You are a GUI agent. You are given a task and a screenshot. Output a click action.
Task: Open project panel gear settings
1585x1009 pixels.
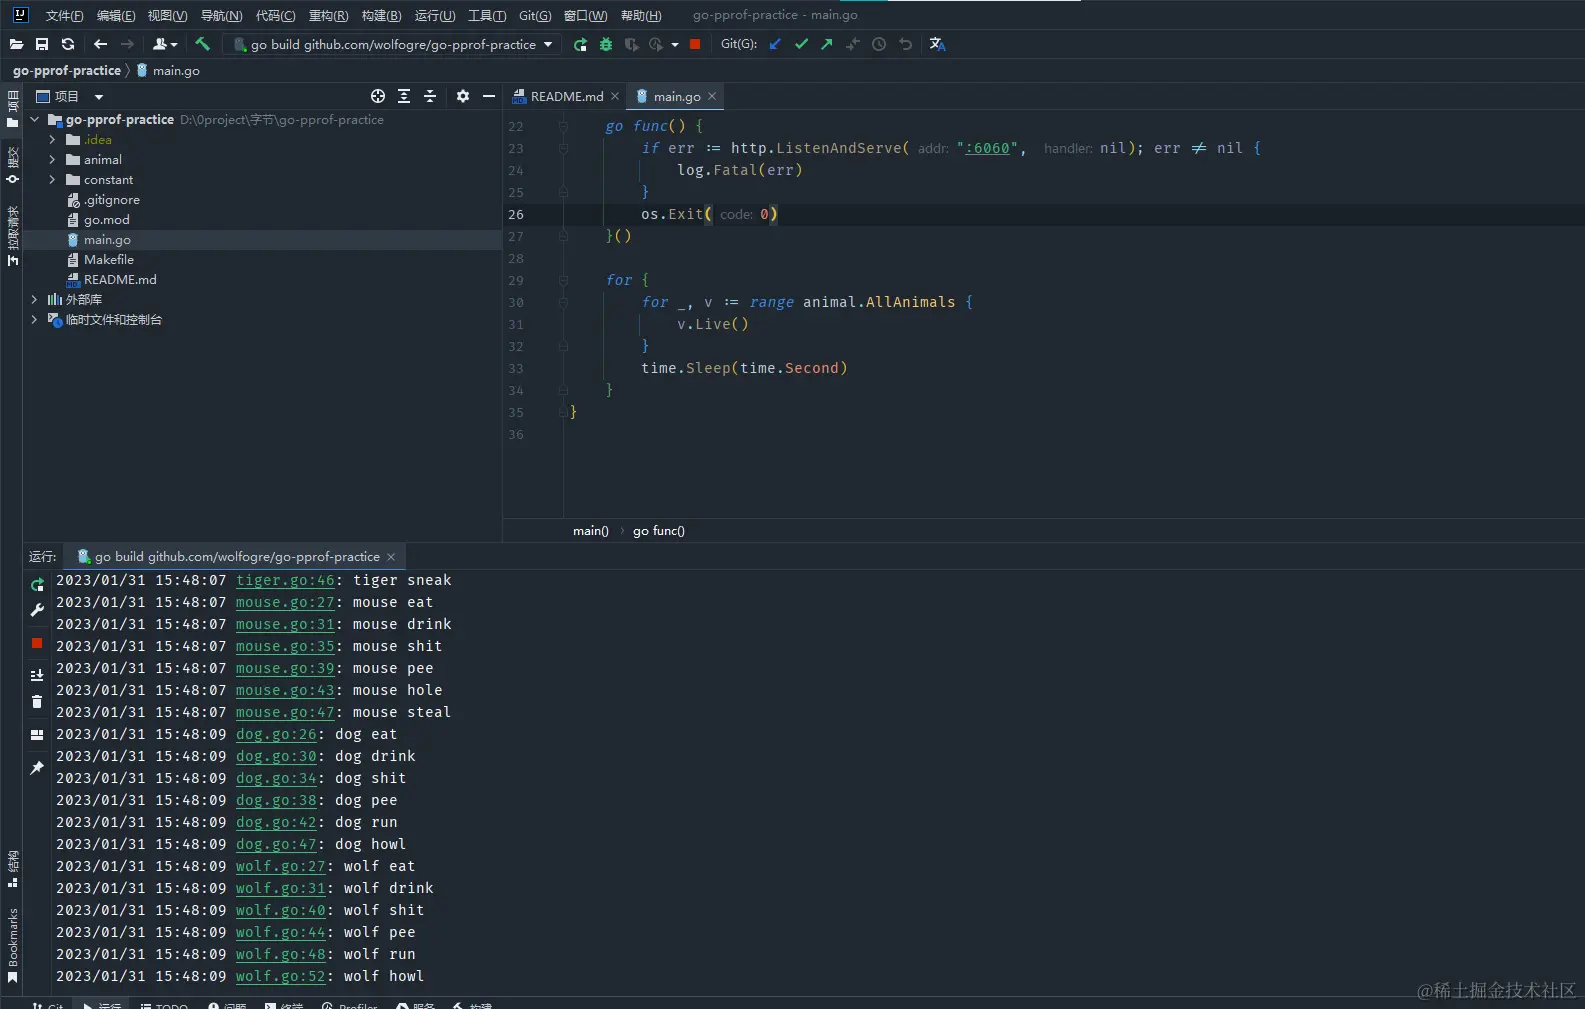[x=462, y=96]
